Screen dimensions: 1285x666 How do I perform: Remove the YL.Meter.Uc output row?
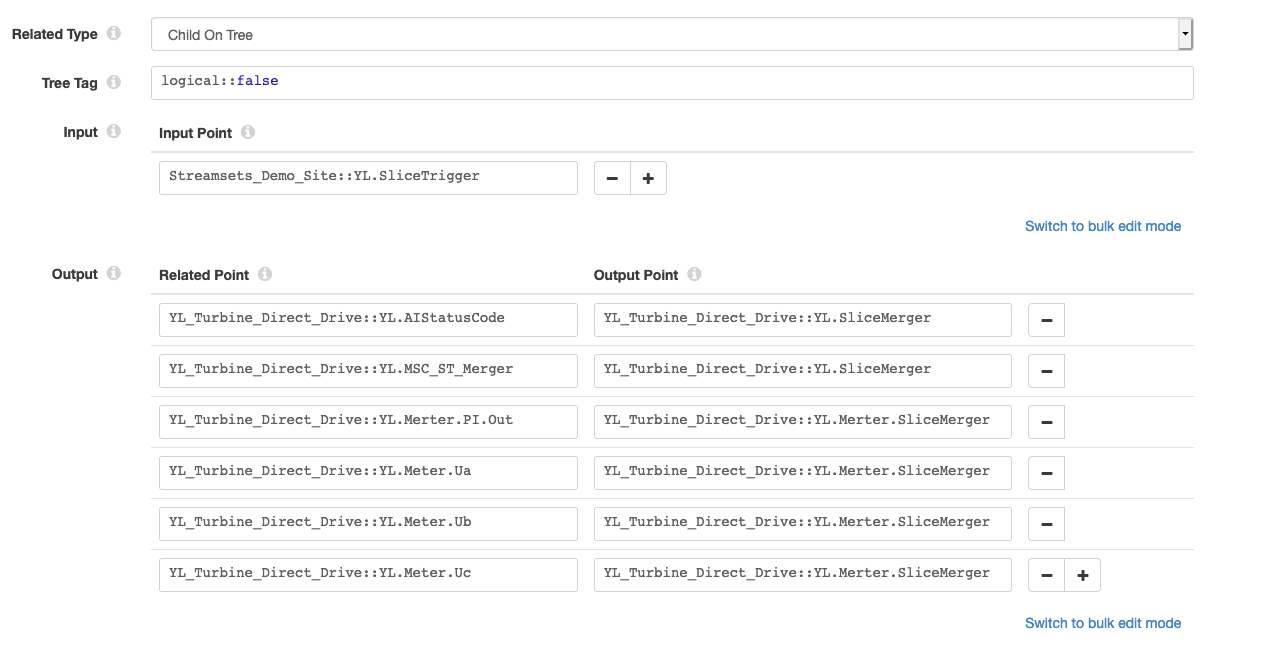(1045, 574)
